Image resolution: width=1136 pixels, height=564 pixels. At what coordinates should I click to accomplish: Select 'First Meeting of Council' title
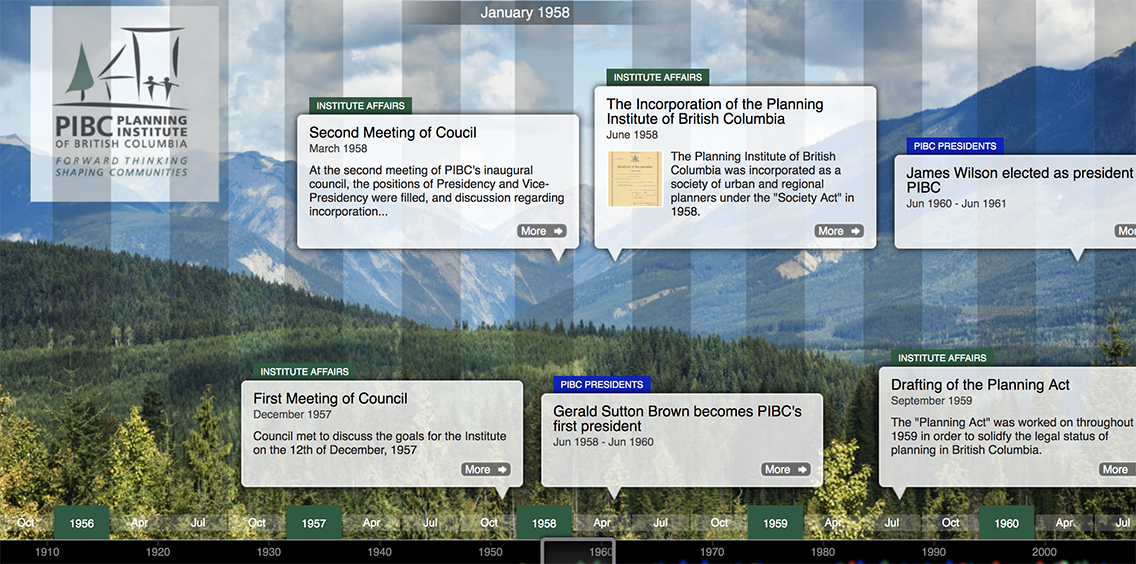330,399
